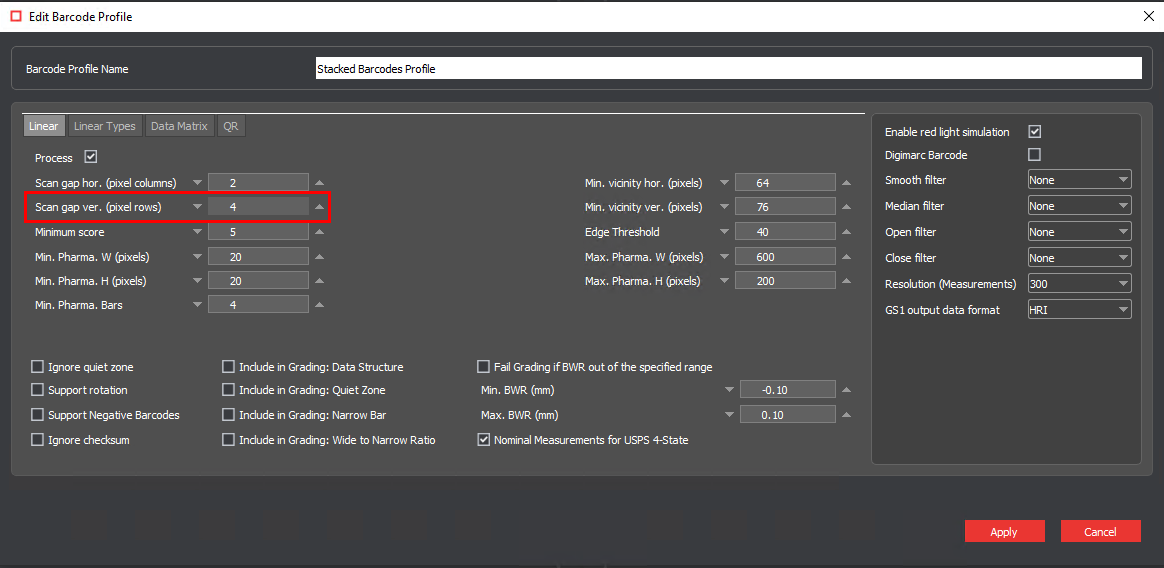Enable the Digimarc Barcode checkbox
Screen dimensions: 1164x568
coord(1035,155)
